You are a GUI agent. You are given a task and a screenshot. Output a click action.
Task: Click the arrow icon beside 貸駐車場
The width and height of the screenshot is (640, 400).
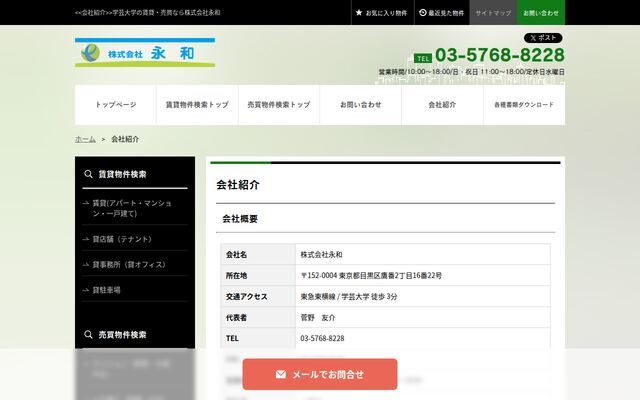coord(86,290)
